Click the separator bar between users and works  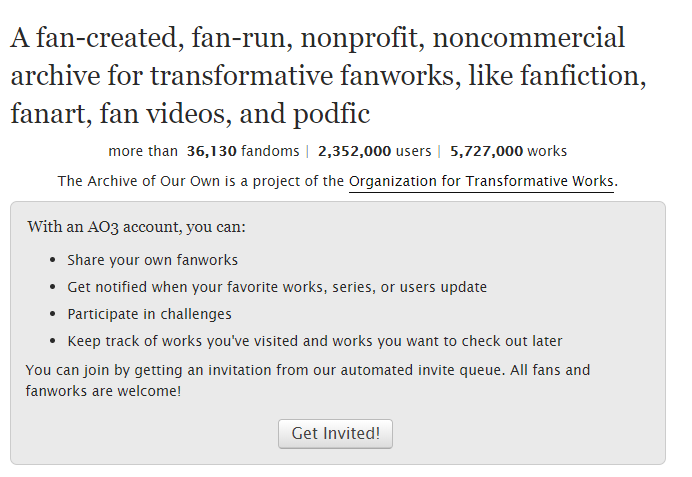(440, 151)
